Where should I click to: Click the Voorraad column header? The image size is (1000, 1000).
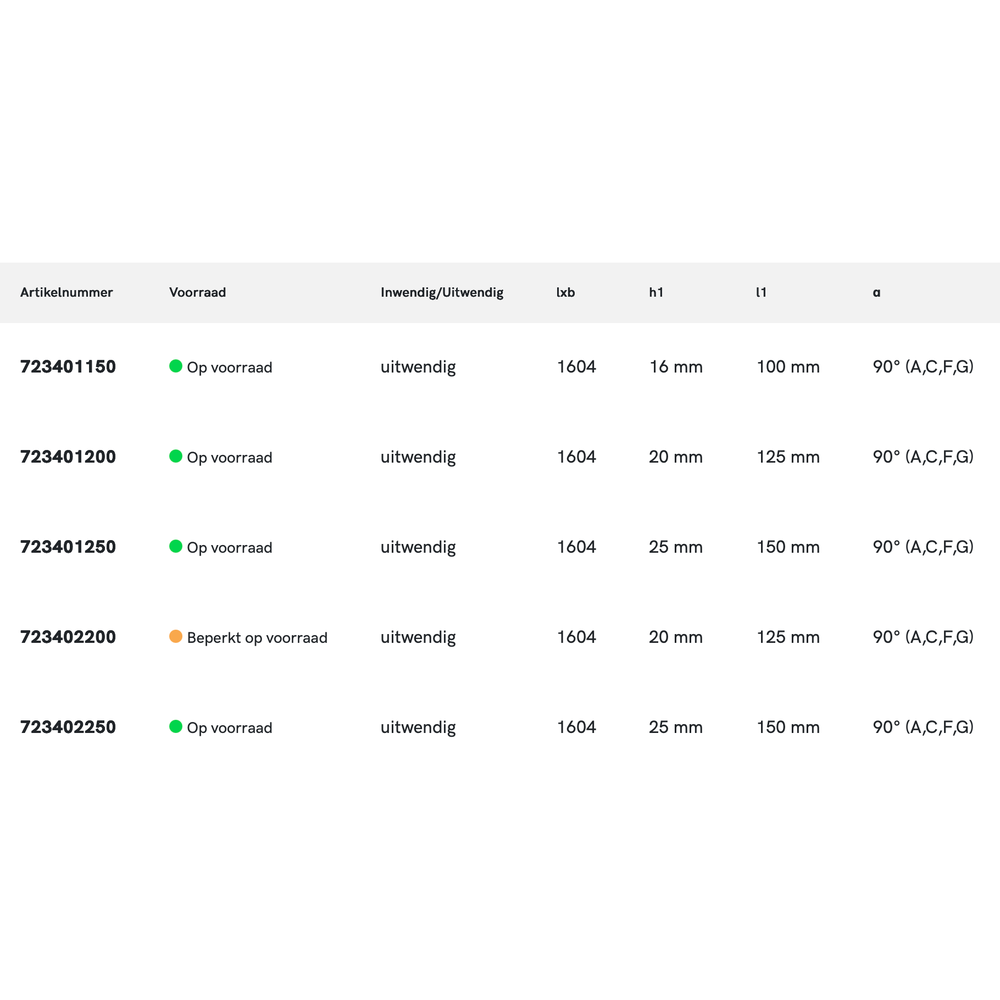(197, 293)
